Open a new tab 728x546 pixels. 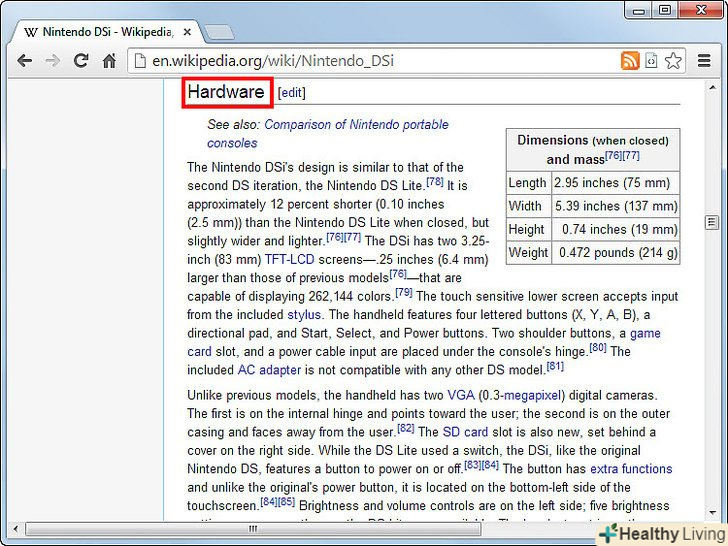[x=219, y=32]
